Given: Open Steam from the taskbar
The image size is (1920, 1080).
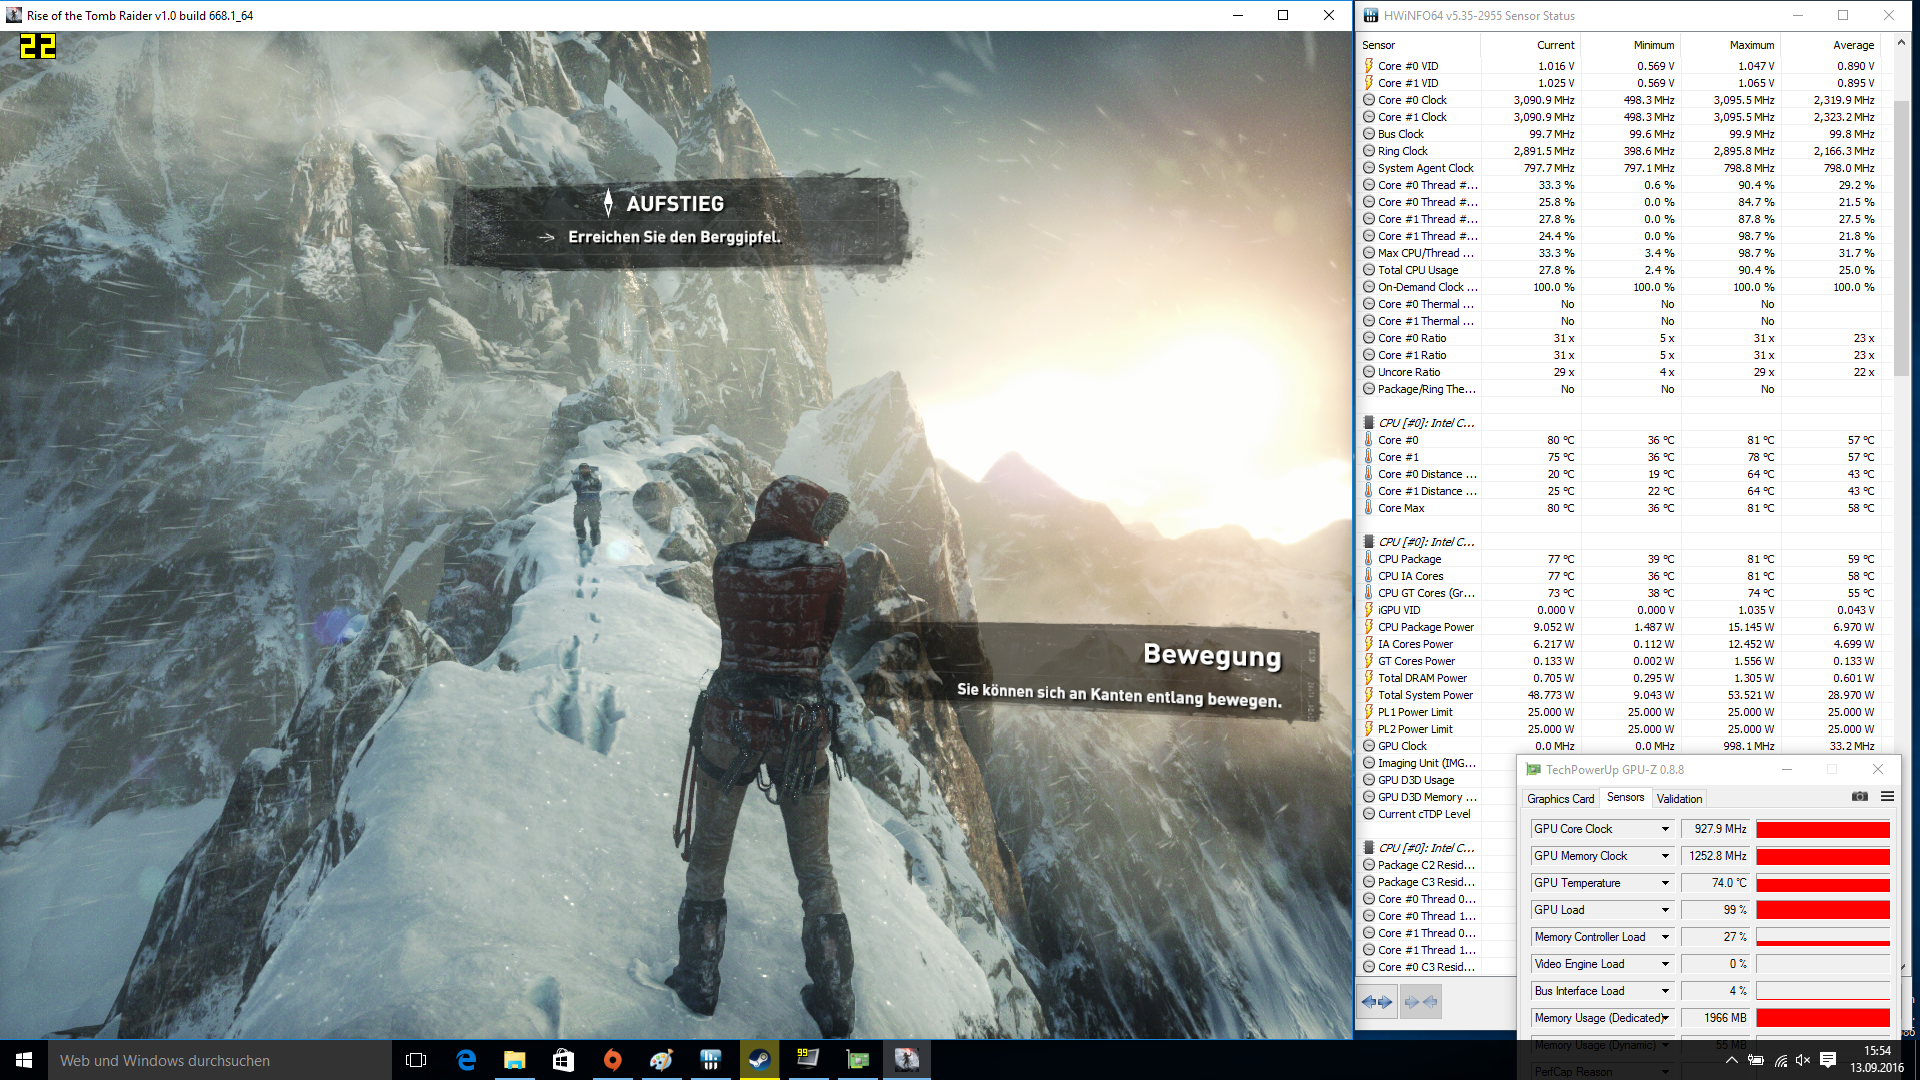Looking at the screenshot, I should 759,1060.
